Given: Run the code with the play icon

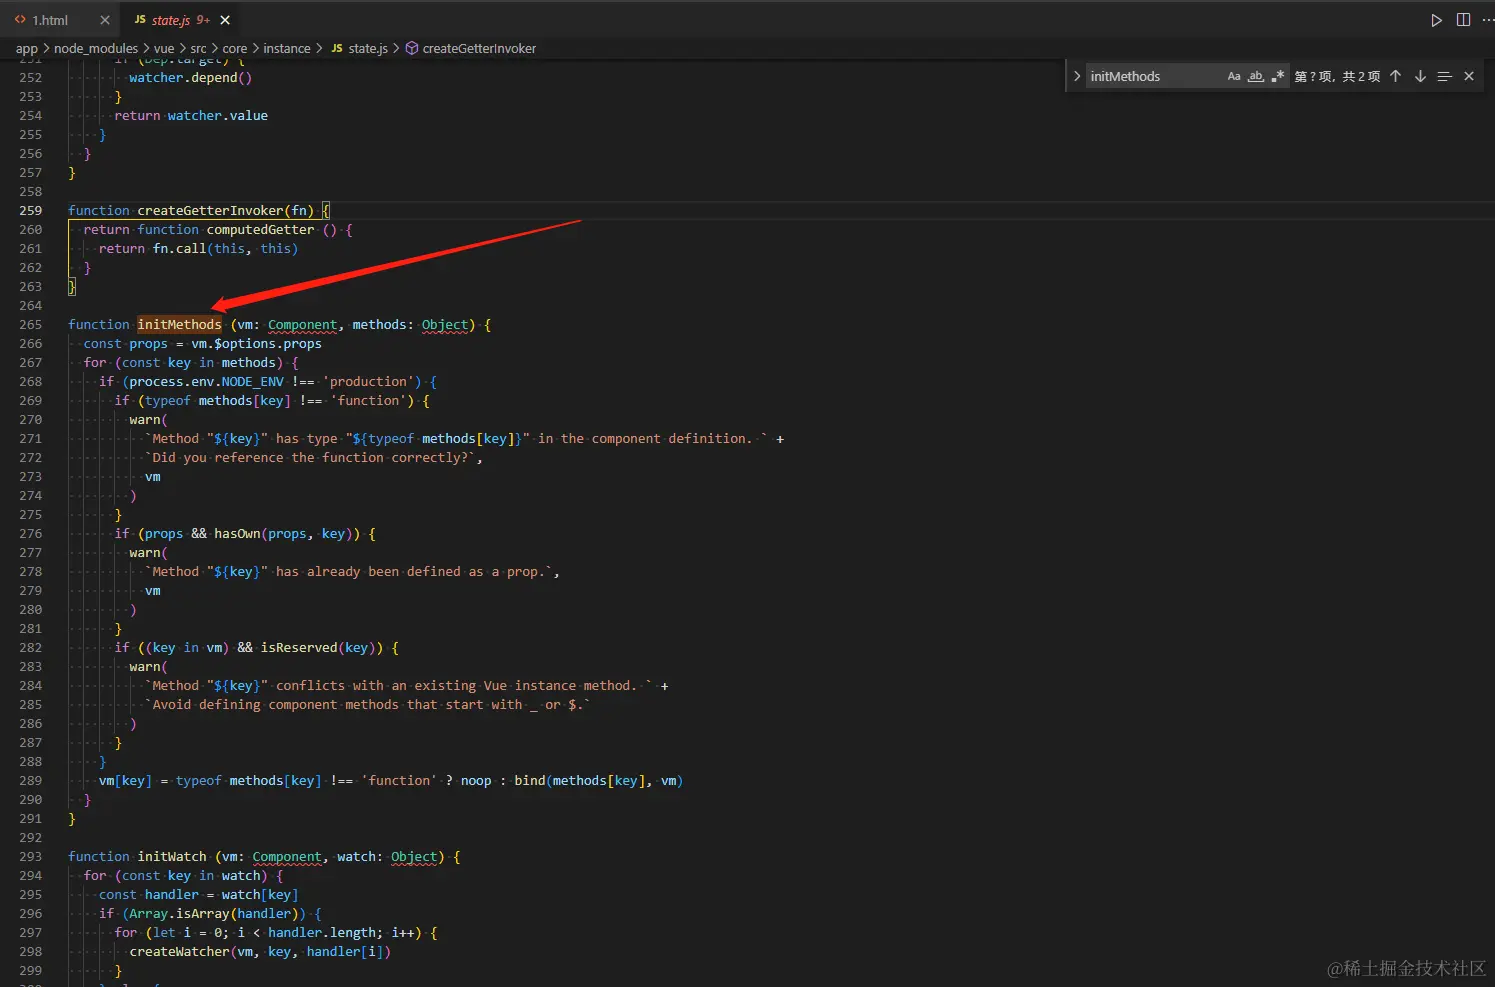Looking at the screenshot, I should [1436, 20].
